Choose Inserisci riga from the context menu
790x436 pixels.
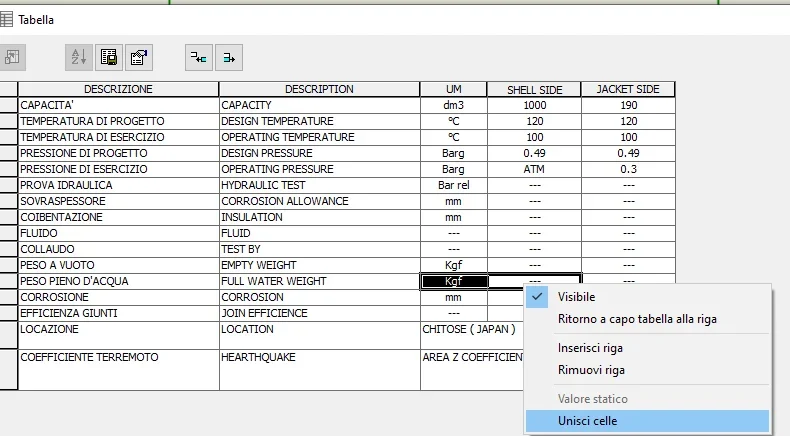tap(591, 348)
